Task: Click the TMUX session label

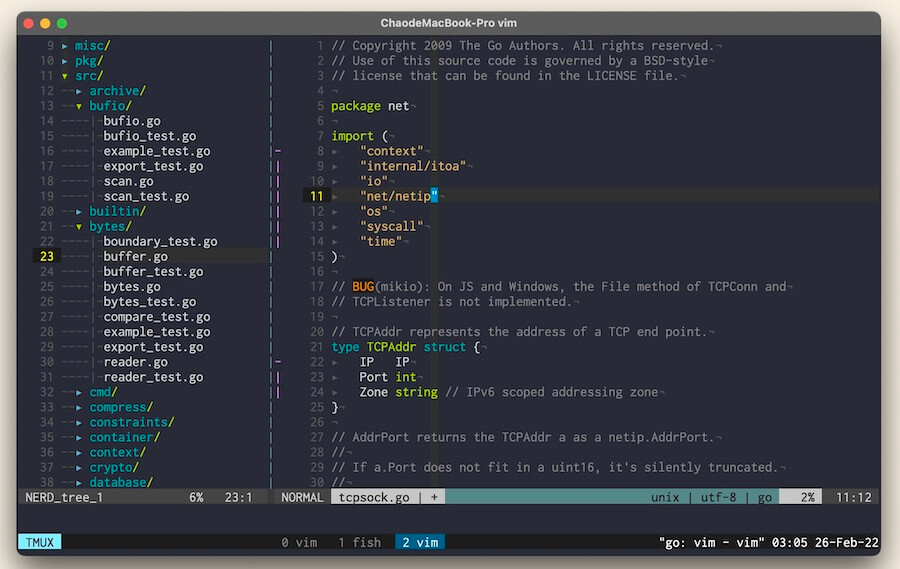Action: click(39, 542)
